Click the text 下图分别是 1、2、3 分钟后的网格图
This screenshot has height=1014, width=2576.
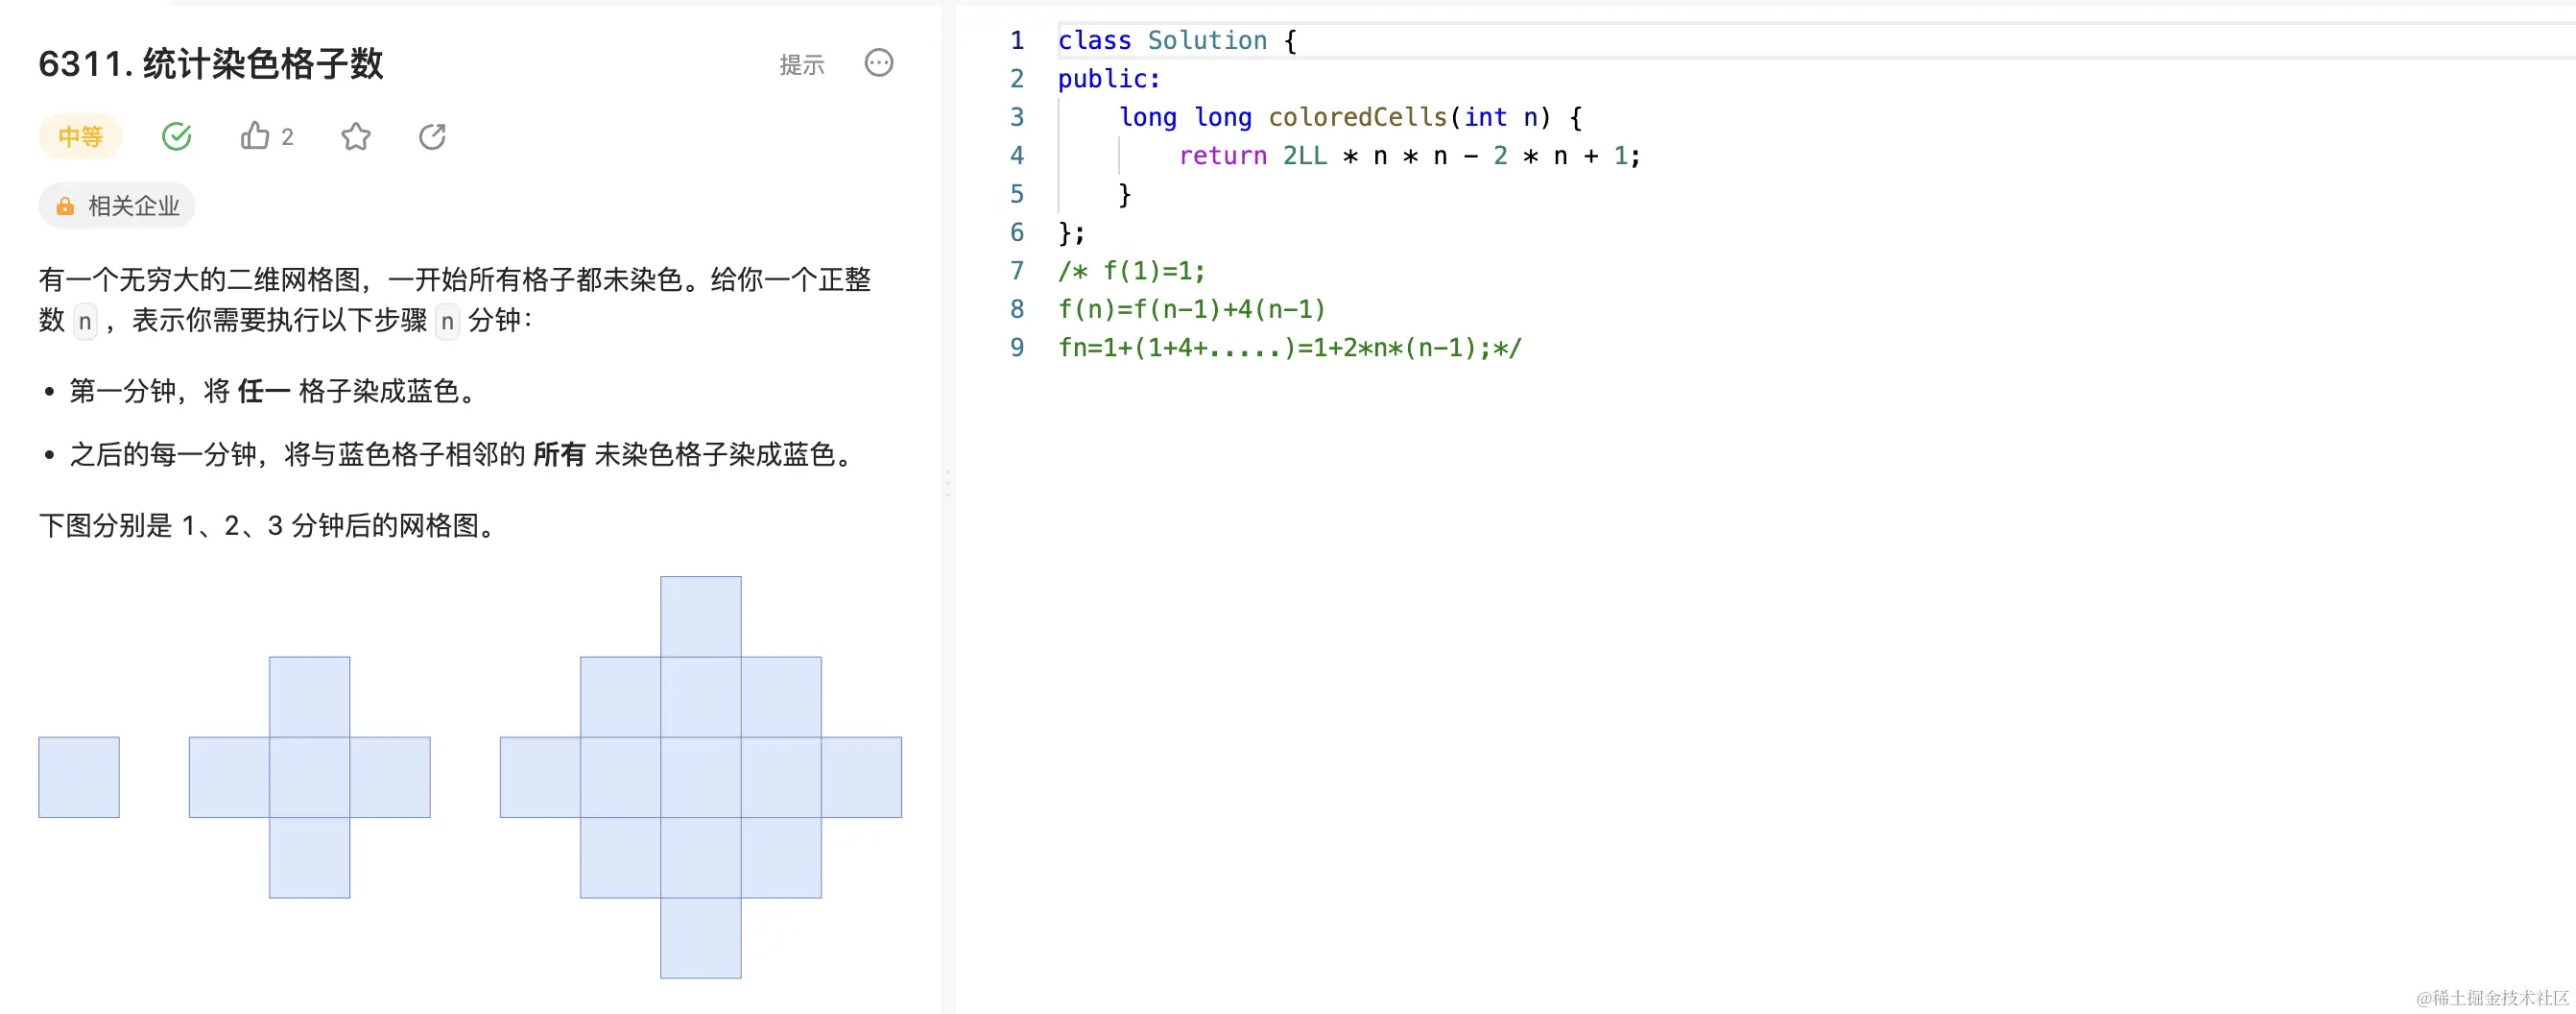coord(270,526)
